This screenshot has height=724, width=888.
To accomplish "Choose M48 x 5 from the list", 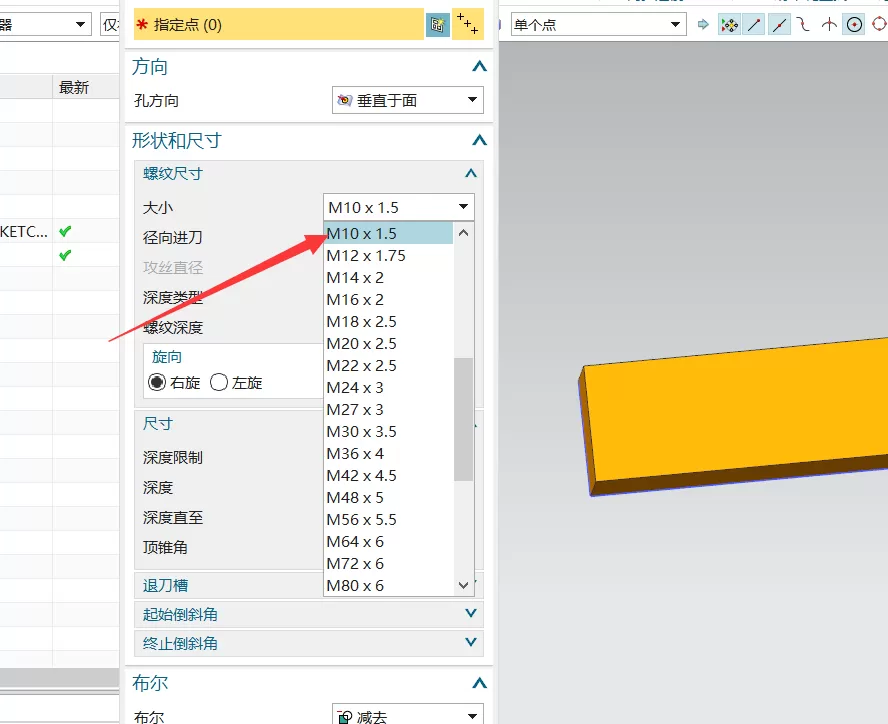I will (388, 498).
